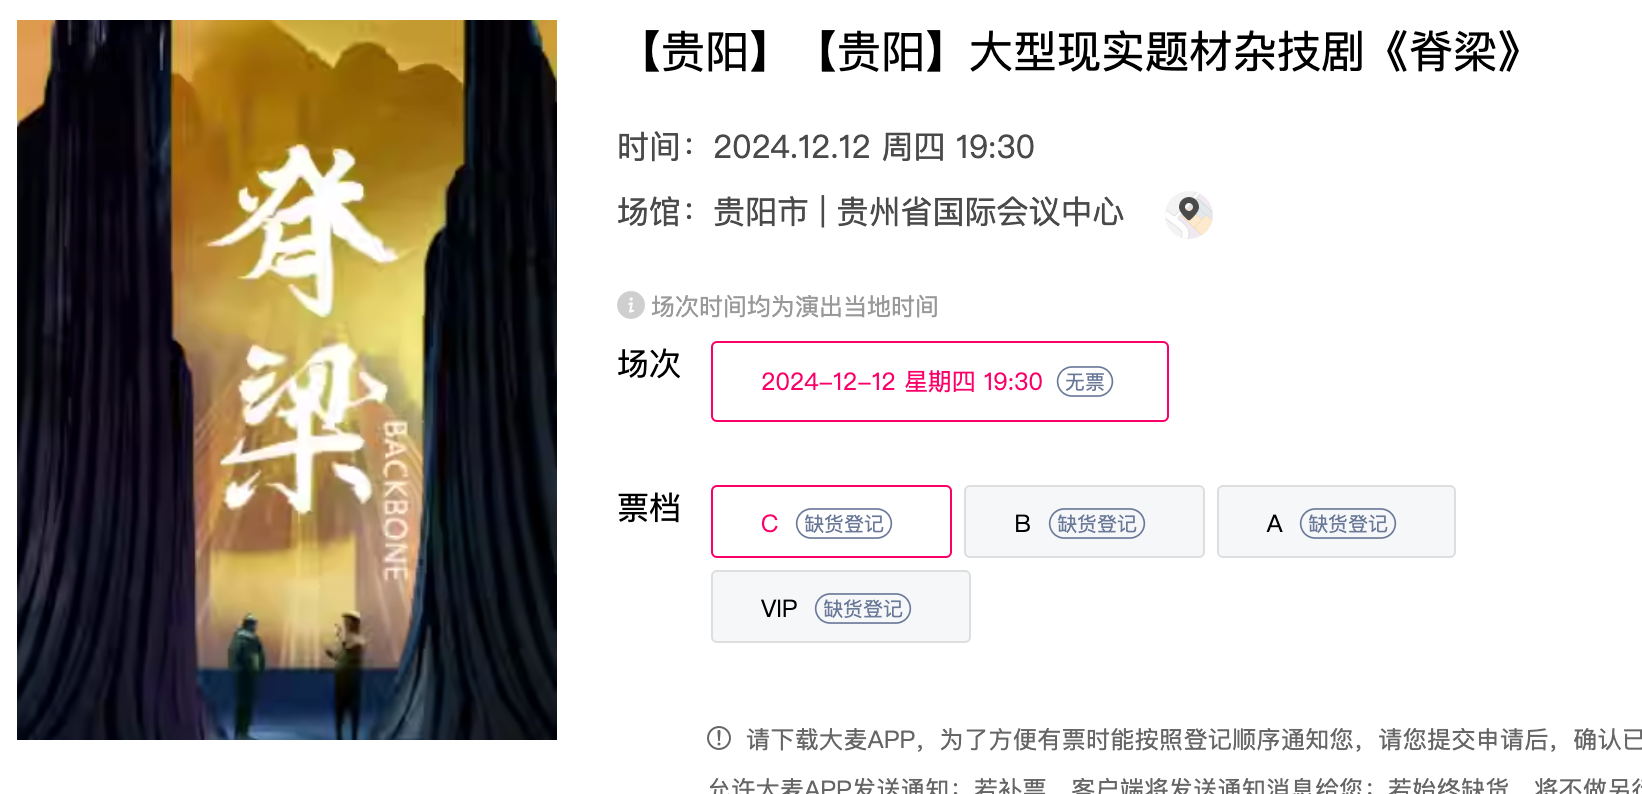1642x794 pixels.
Task: Click the city name 贵阳市 in the venue line
Action: pyautogui.click(x=760, y=212)
